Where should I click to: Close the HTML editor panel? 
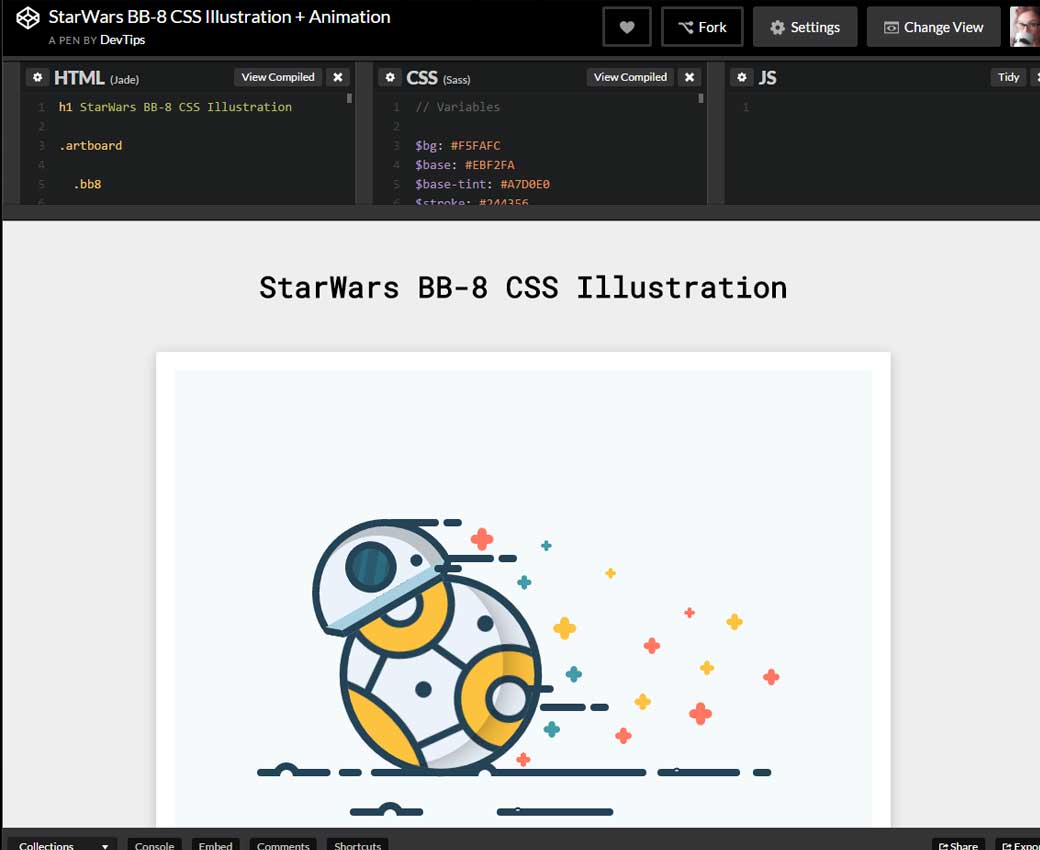[338, 77]
